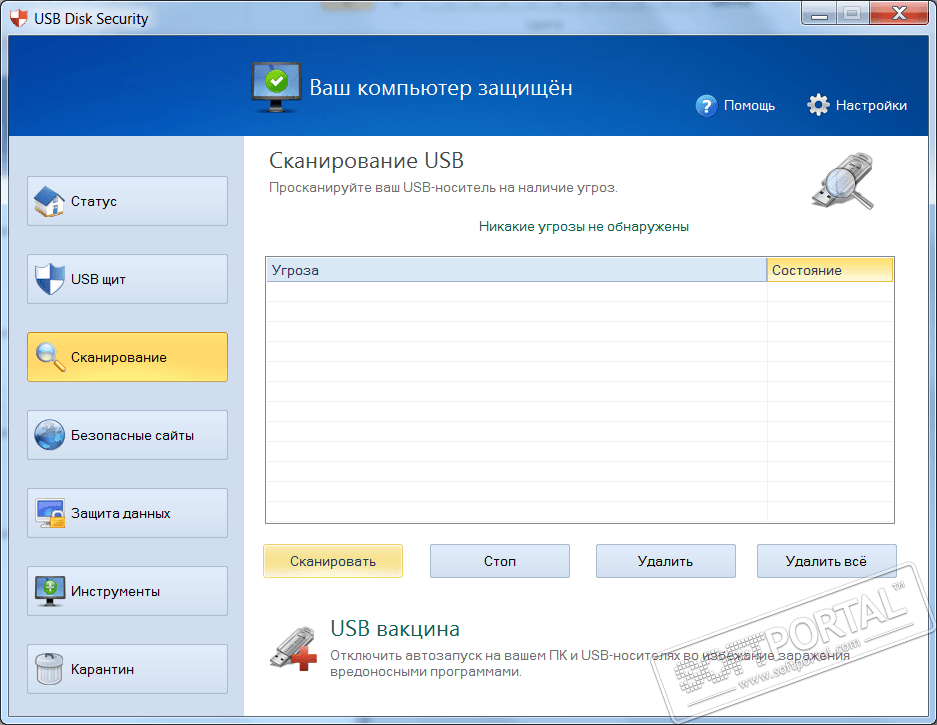This screenshot has width=937, height=725.
Task: Click 'Ваш компьютер защищён' header text
Action: tap(441, 88)
